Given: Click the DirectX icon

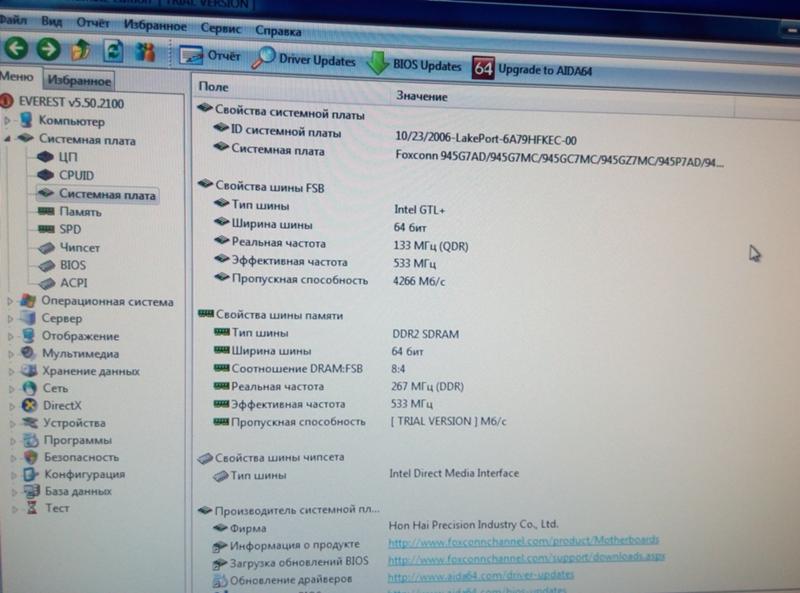Looking at the screenshot, I should (30, 405).
